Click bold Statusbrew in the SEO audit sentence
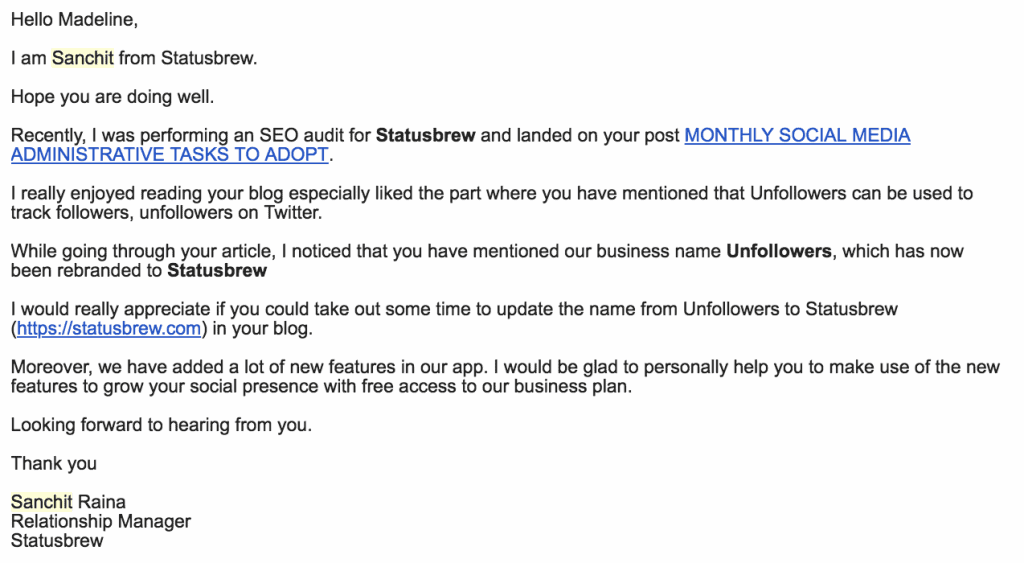The image size is (1024, 563). (x=425, y=135)
